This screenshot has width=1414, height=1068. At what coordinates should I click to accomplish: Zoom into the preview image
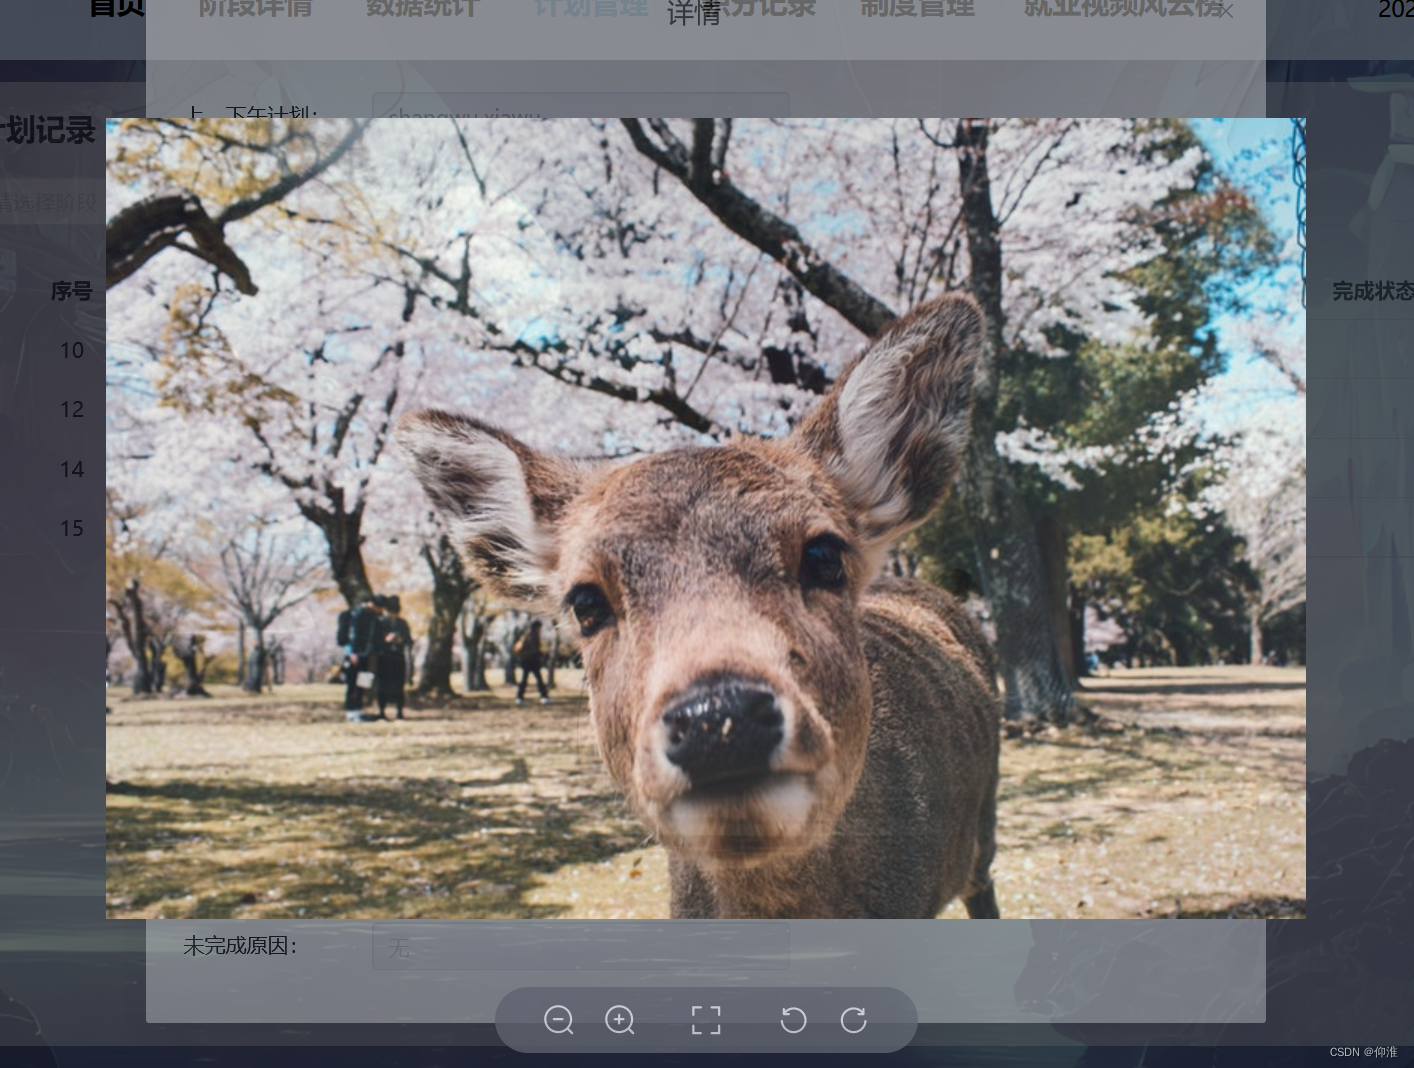tap(620, 1020)
